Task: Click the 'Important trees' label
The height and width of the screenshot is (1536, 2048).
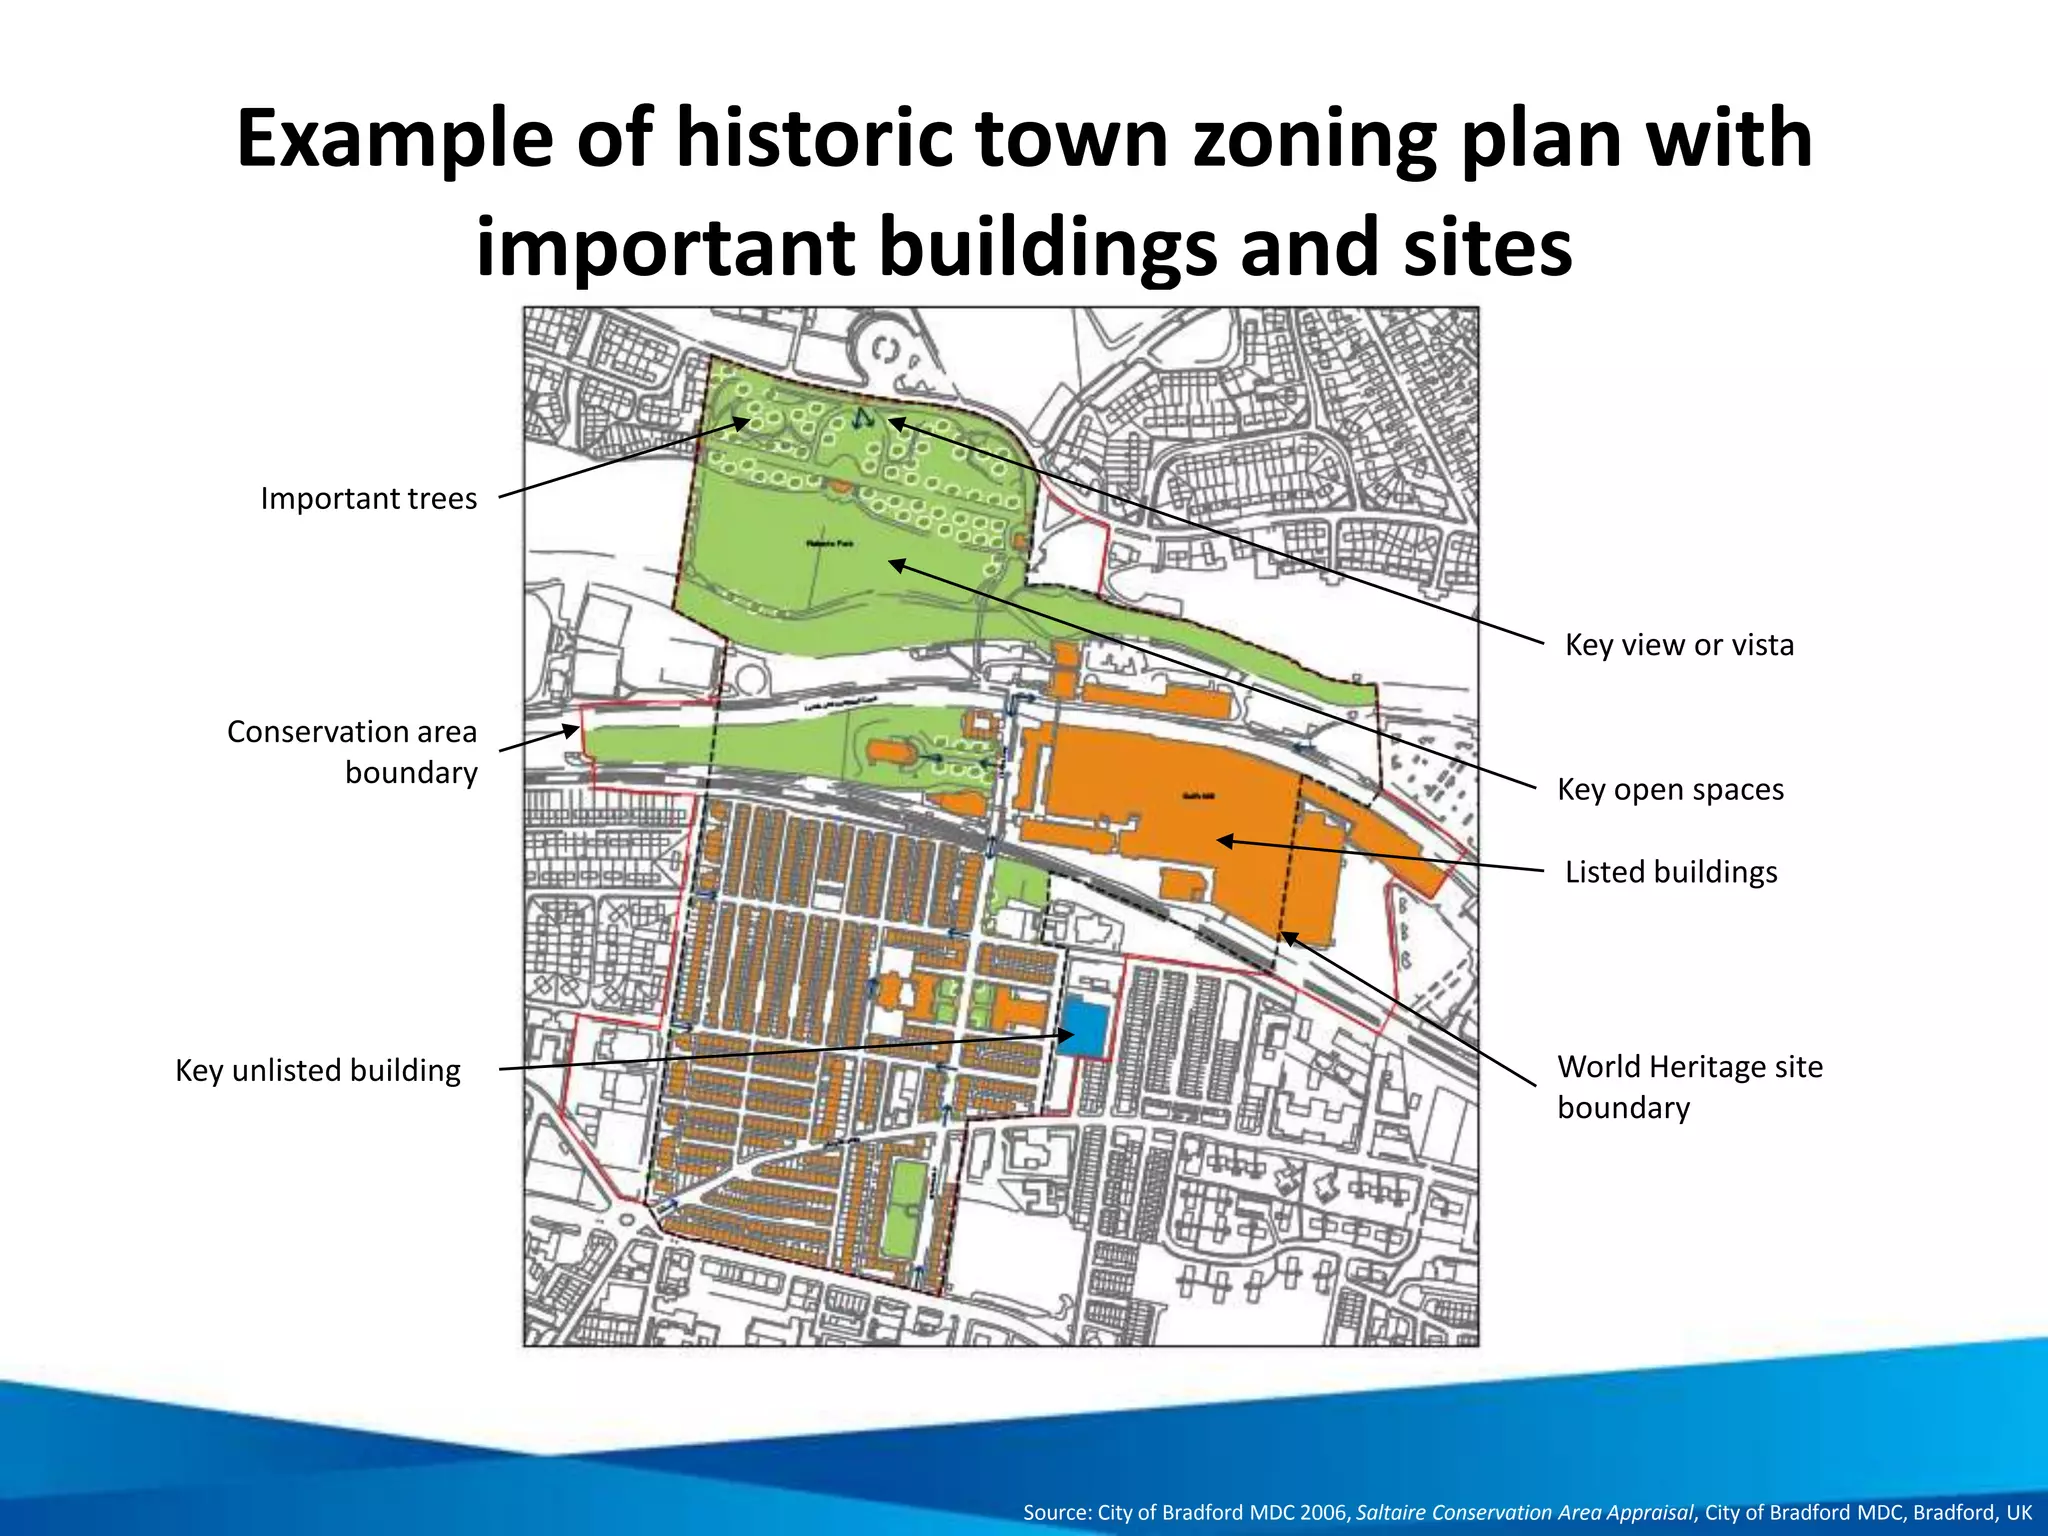Action: pos(368,498)
